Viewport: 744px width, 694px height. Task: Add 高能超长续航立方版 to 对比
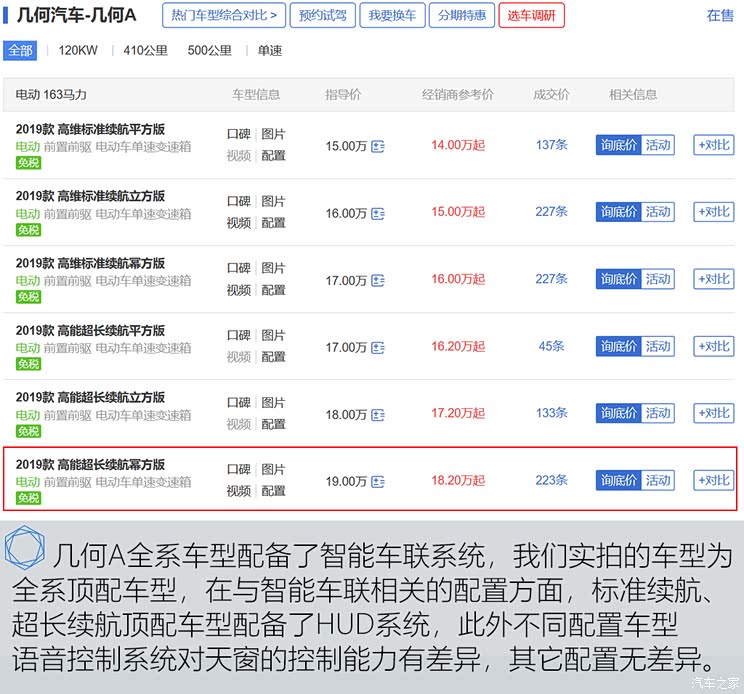click(714, 413)
